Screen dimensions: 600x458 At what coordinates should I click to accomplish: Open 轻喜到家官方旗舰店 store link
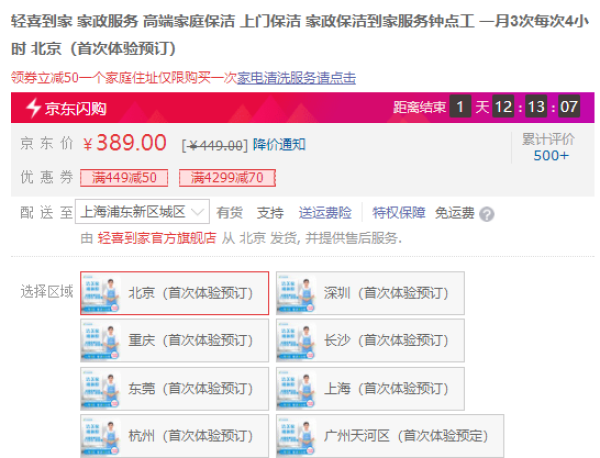pos(157,238)
